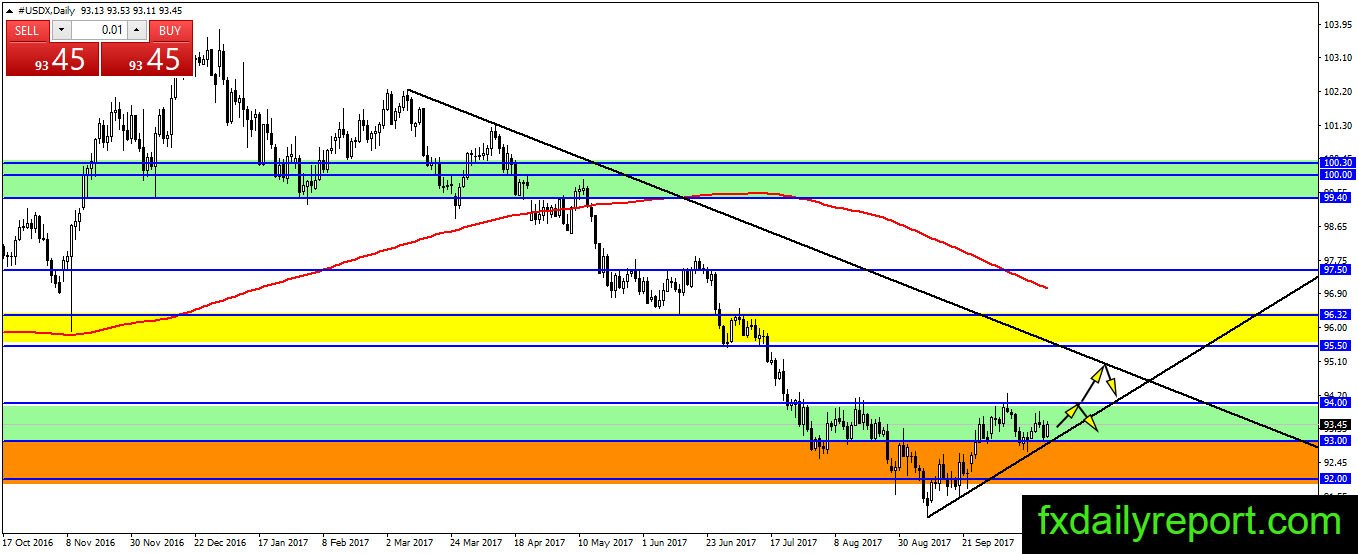Image resolution: width=1358 pixels, height=554 pixels.
Task: Click the 92.00 price level label
Action: (x=1337, y=479)
